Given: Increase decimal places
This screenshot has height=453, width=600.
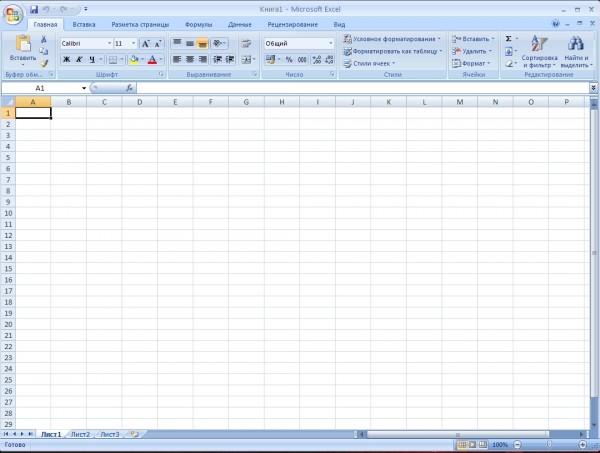Looking at the screenshot, I should tap(317, 59).
